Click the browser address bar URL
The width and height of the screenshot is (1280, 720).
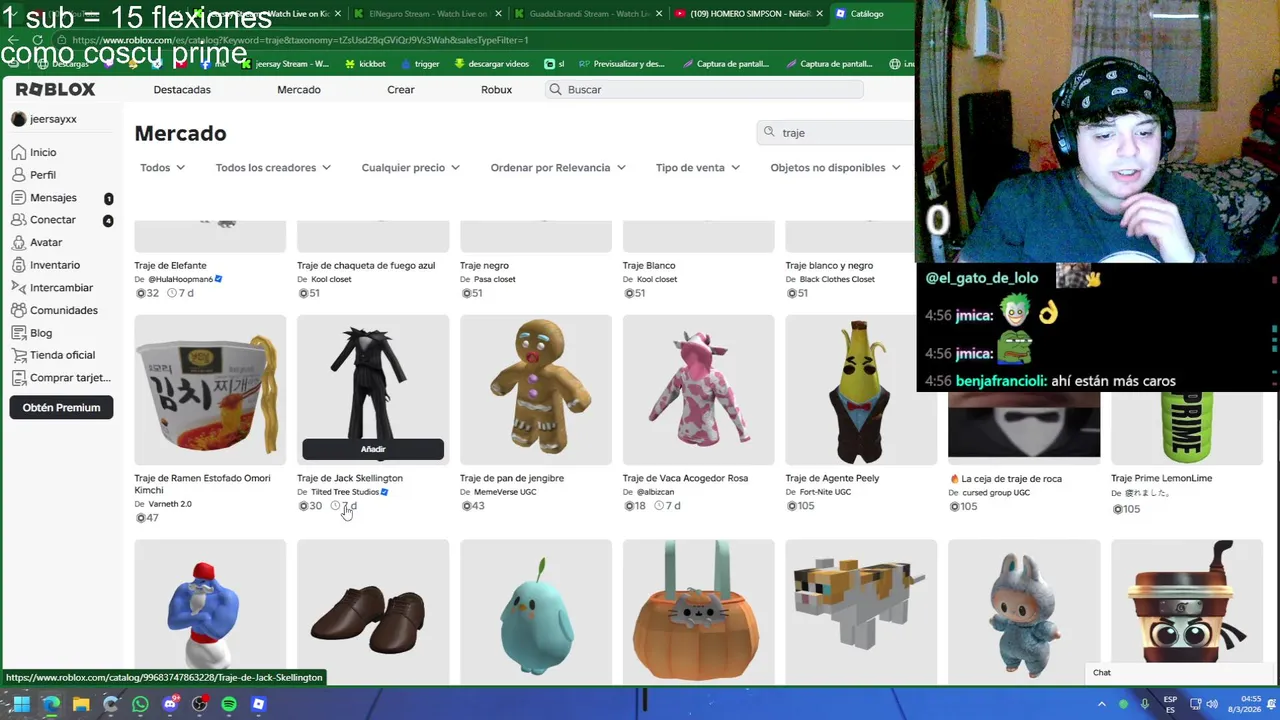[300, 40]
